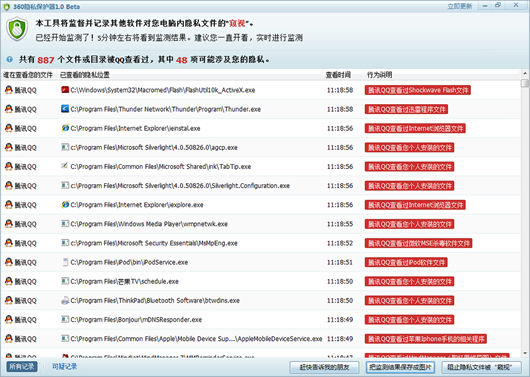Click red tag about iPod software files
This screenshot has width=530, height=377.
(x=406, y=262)
